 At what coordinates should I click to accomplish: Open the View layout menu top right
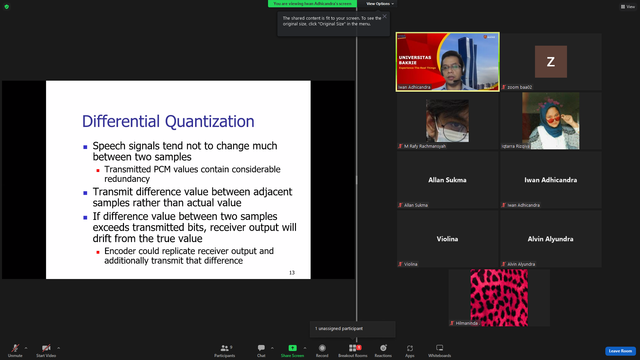click(628, 7)
